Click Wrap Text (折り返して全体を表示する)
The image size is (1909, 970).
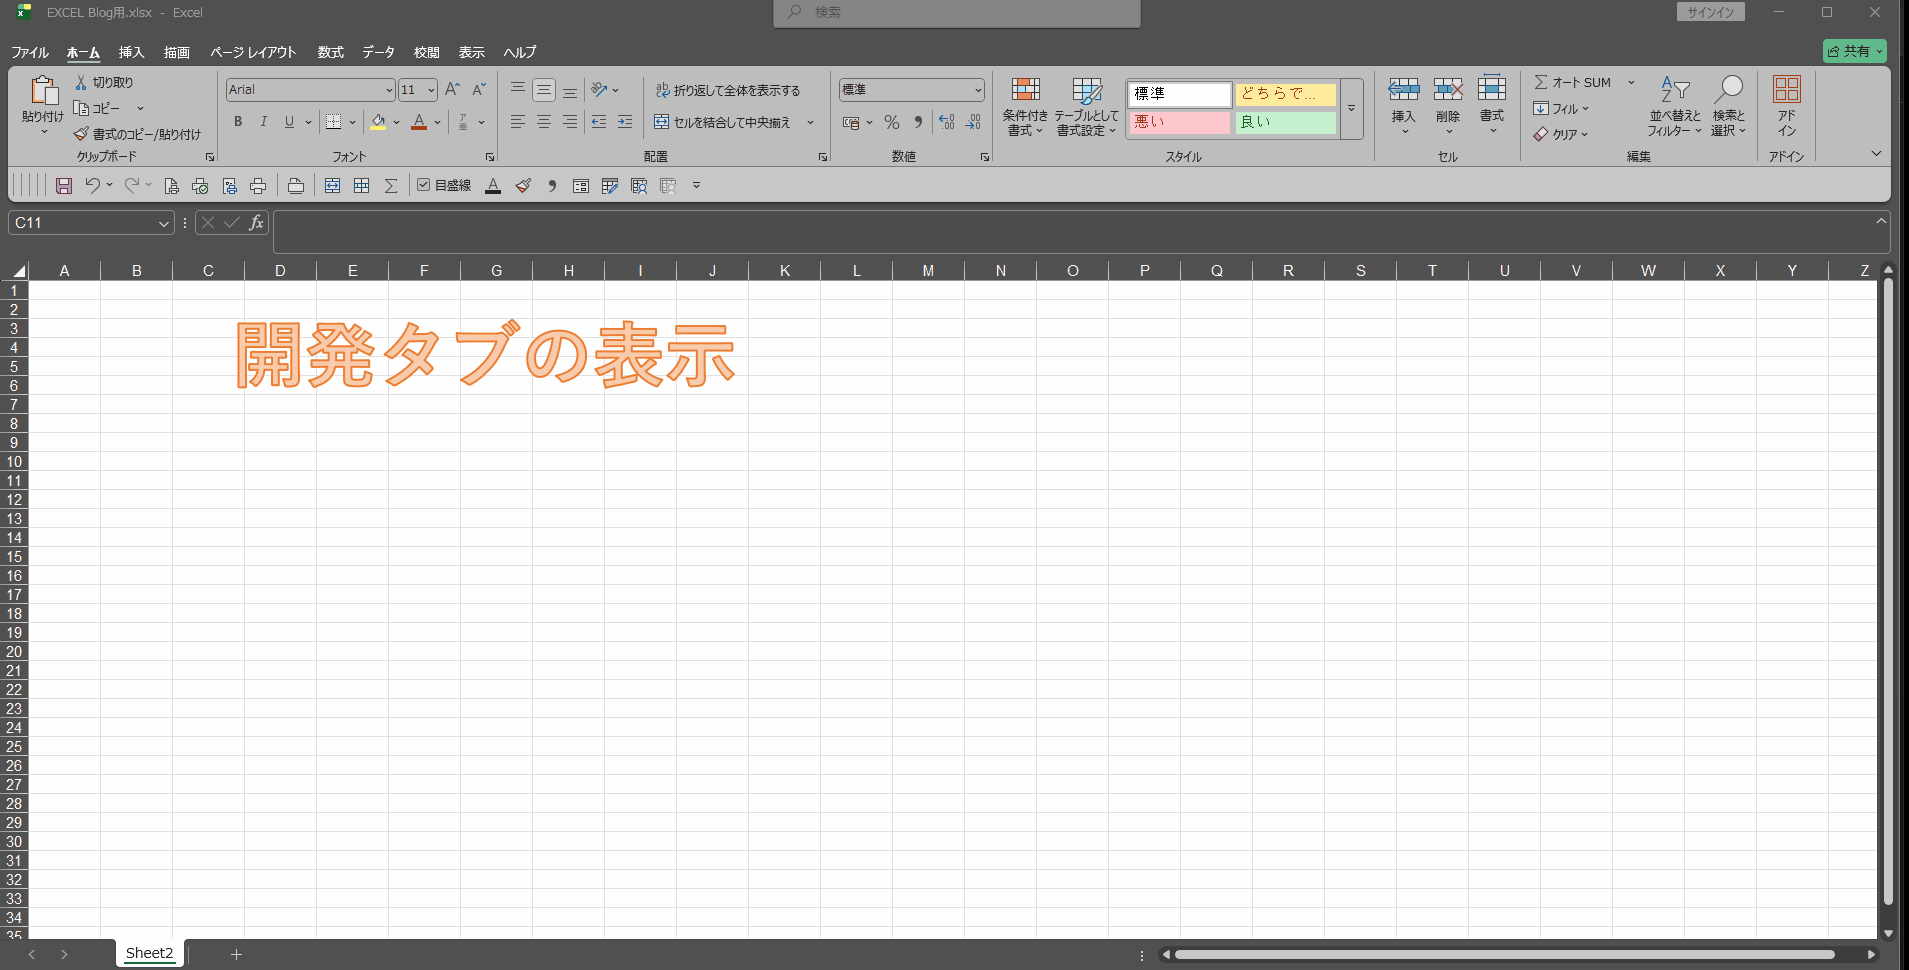[x=728, y=90]
